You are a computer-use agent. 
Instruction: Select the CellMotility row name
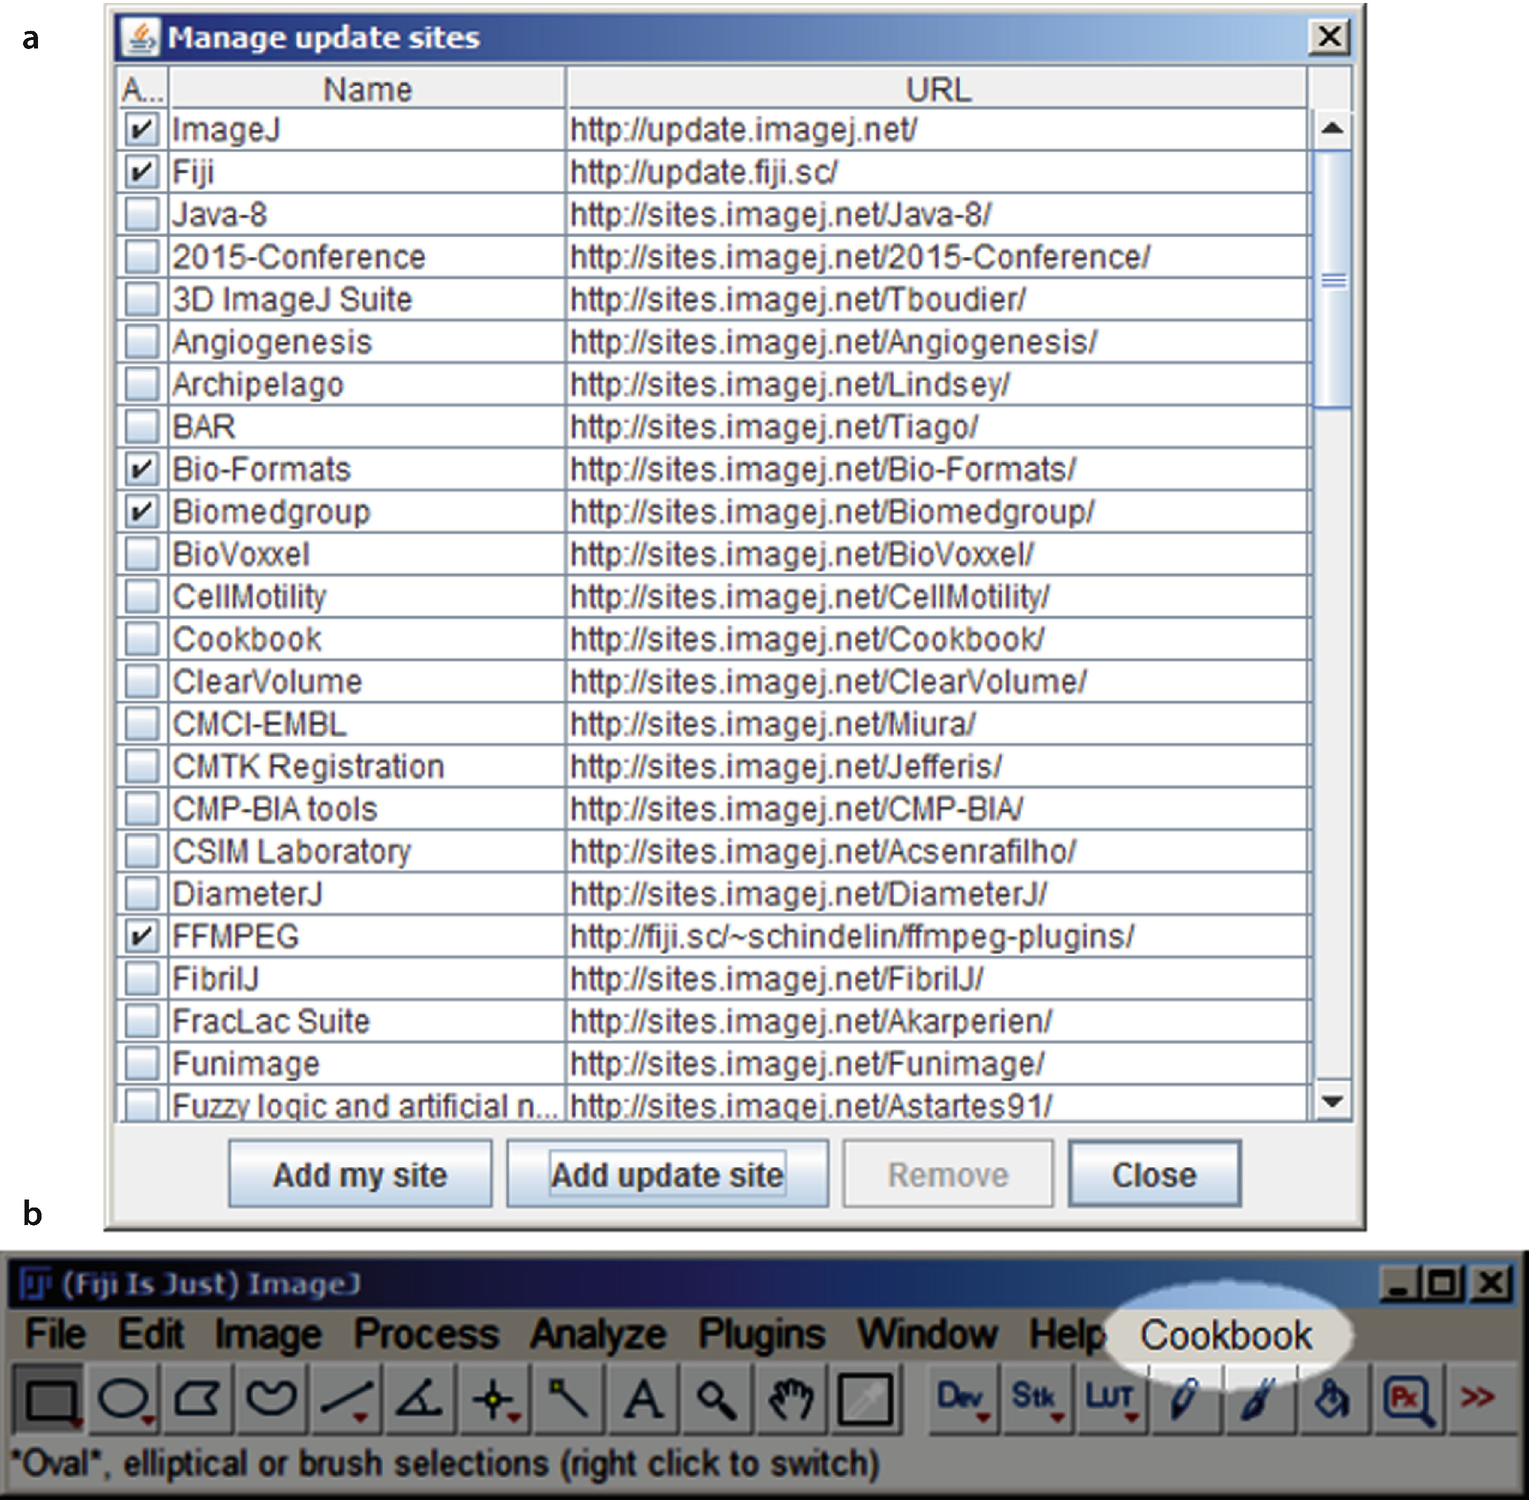[250, 597]
